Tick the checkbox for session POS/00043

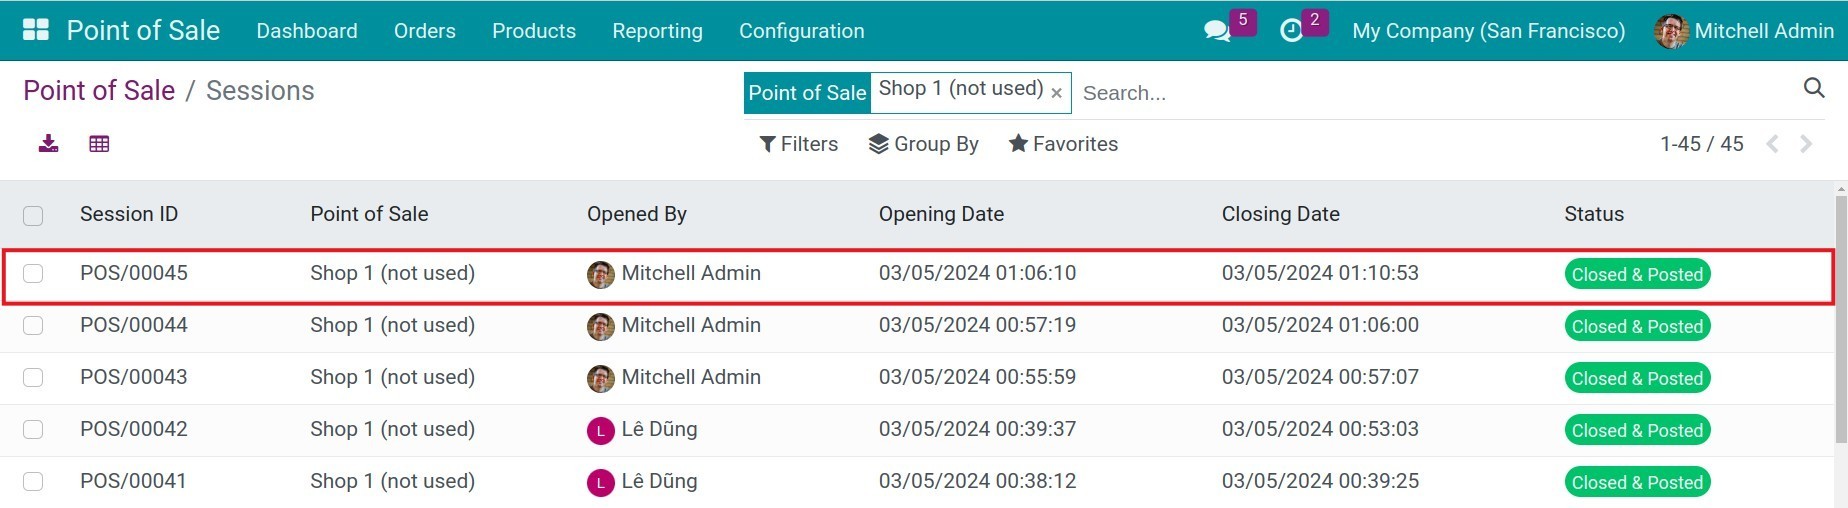33,378
